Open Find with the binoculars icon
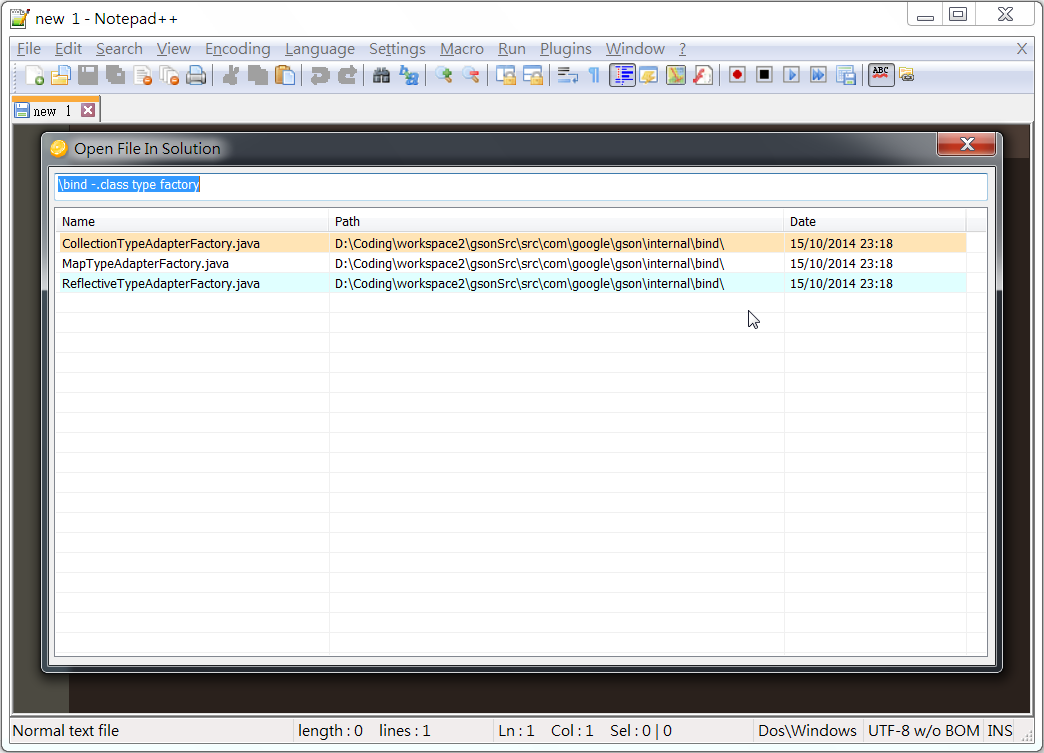Image resolution: width=1044 pixels, height=753 pixels. coord(383,75)
